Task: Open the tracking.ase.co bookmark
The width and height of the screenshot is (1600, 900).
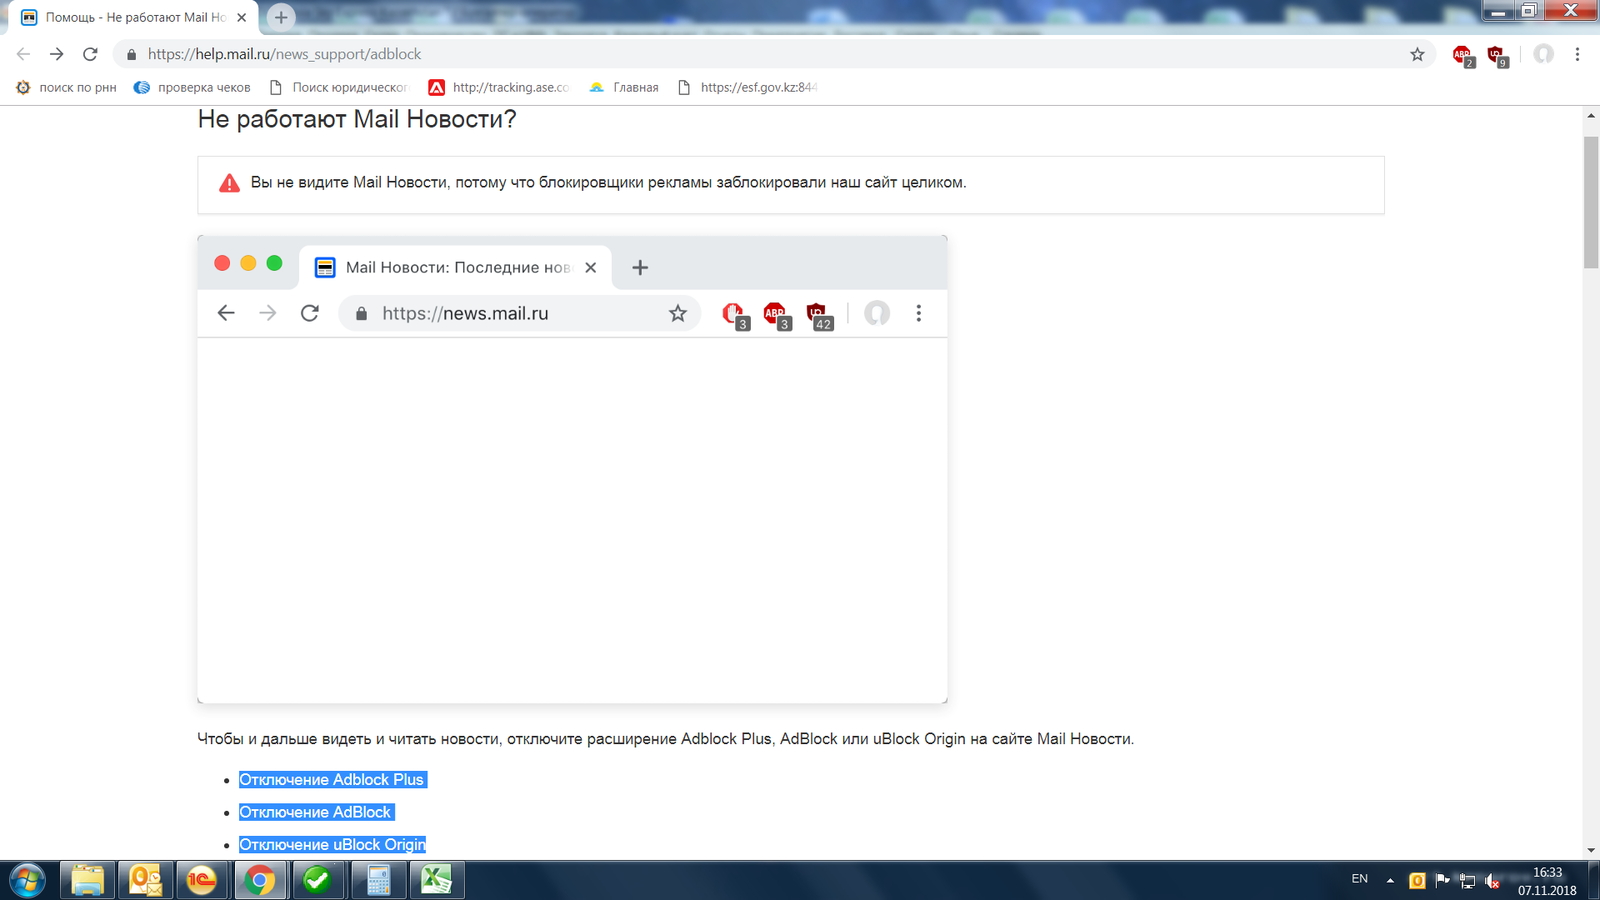Action: tap(499, 87)
